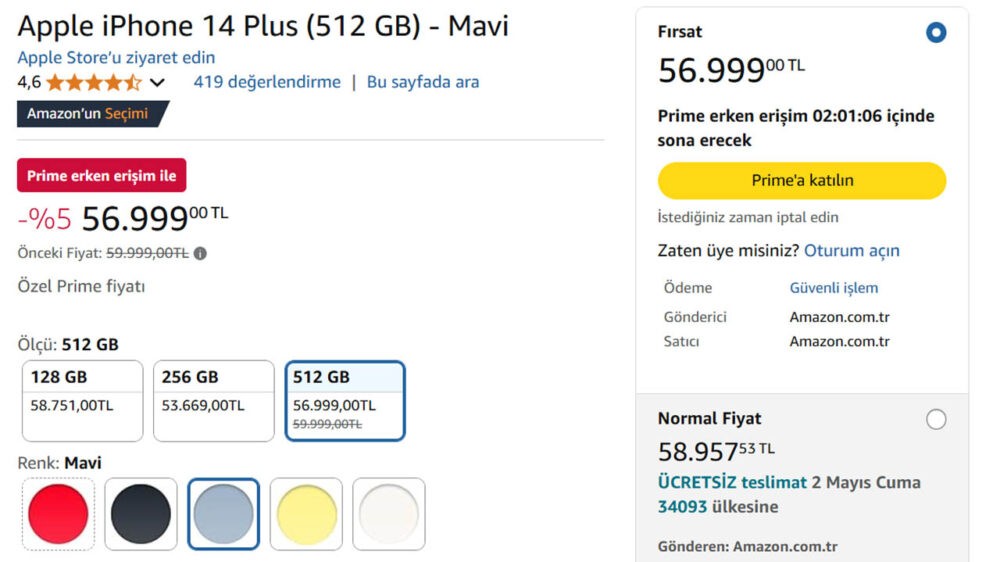The height and width of the screenshot is (562, 1000).
Task: Select the 512 GB size option
Action: click(344, 400)
